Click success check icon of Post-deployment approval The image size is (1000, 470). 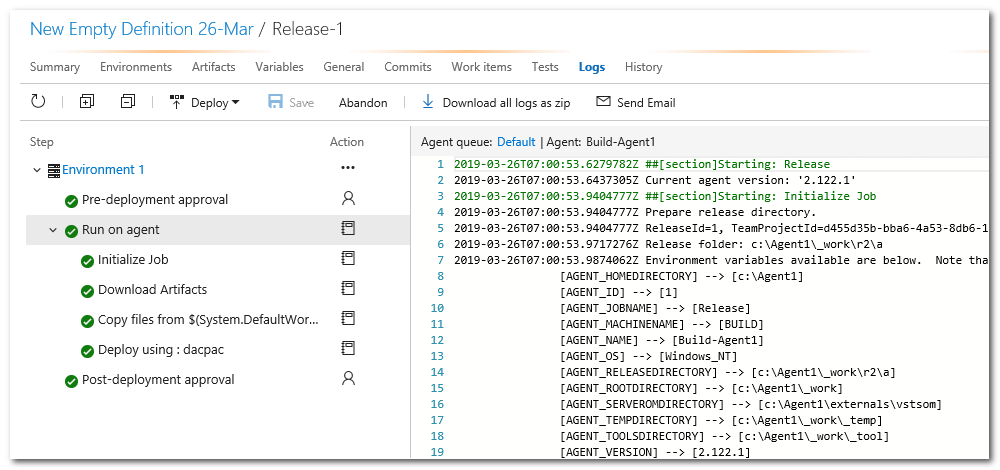click(71, 381)
